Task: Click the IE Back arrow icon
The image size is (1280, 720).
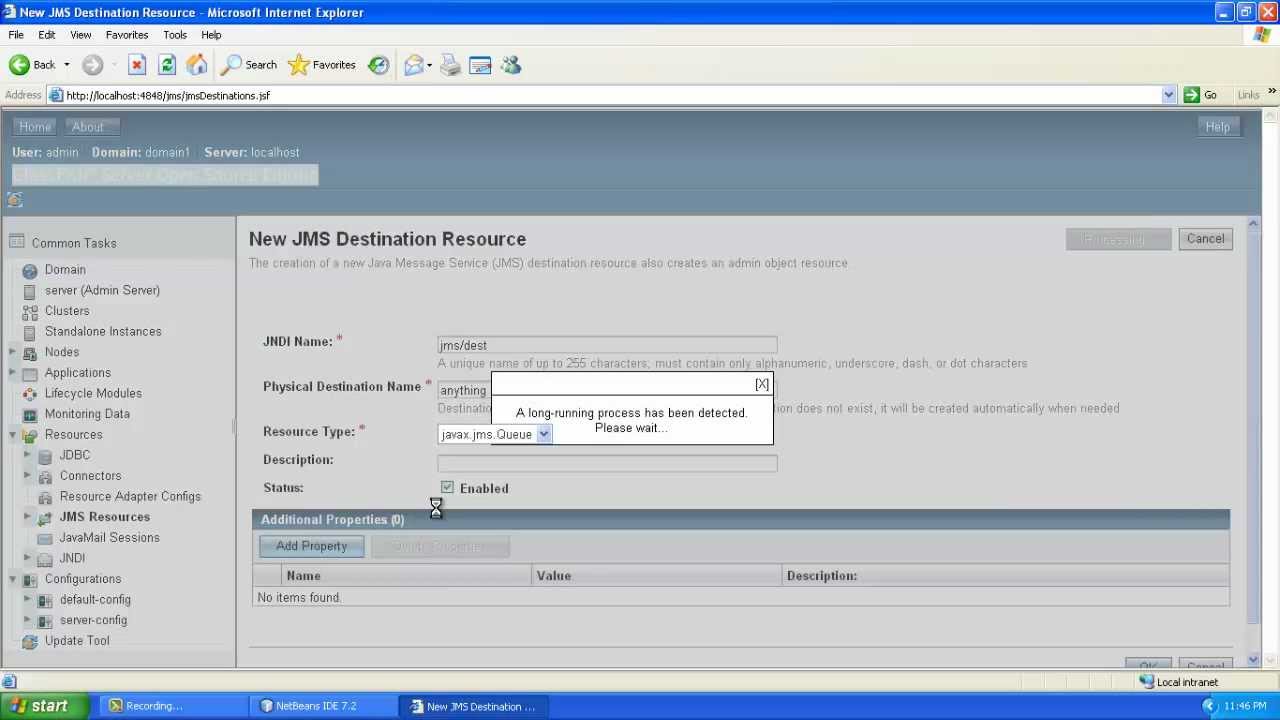Action: coord(19,65)
